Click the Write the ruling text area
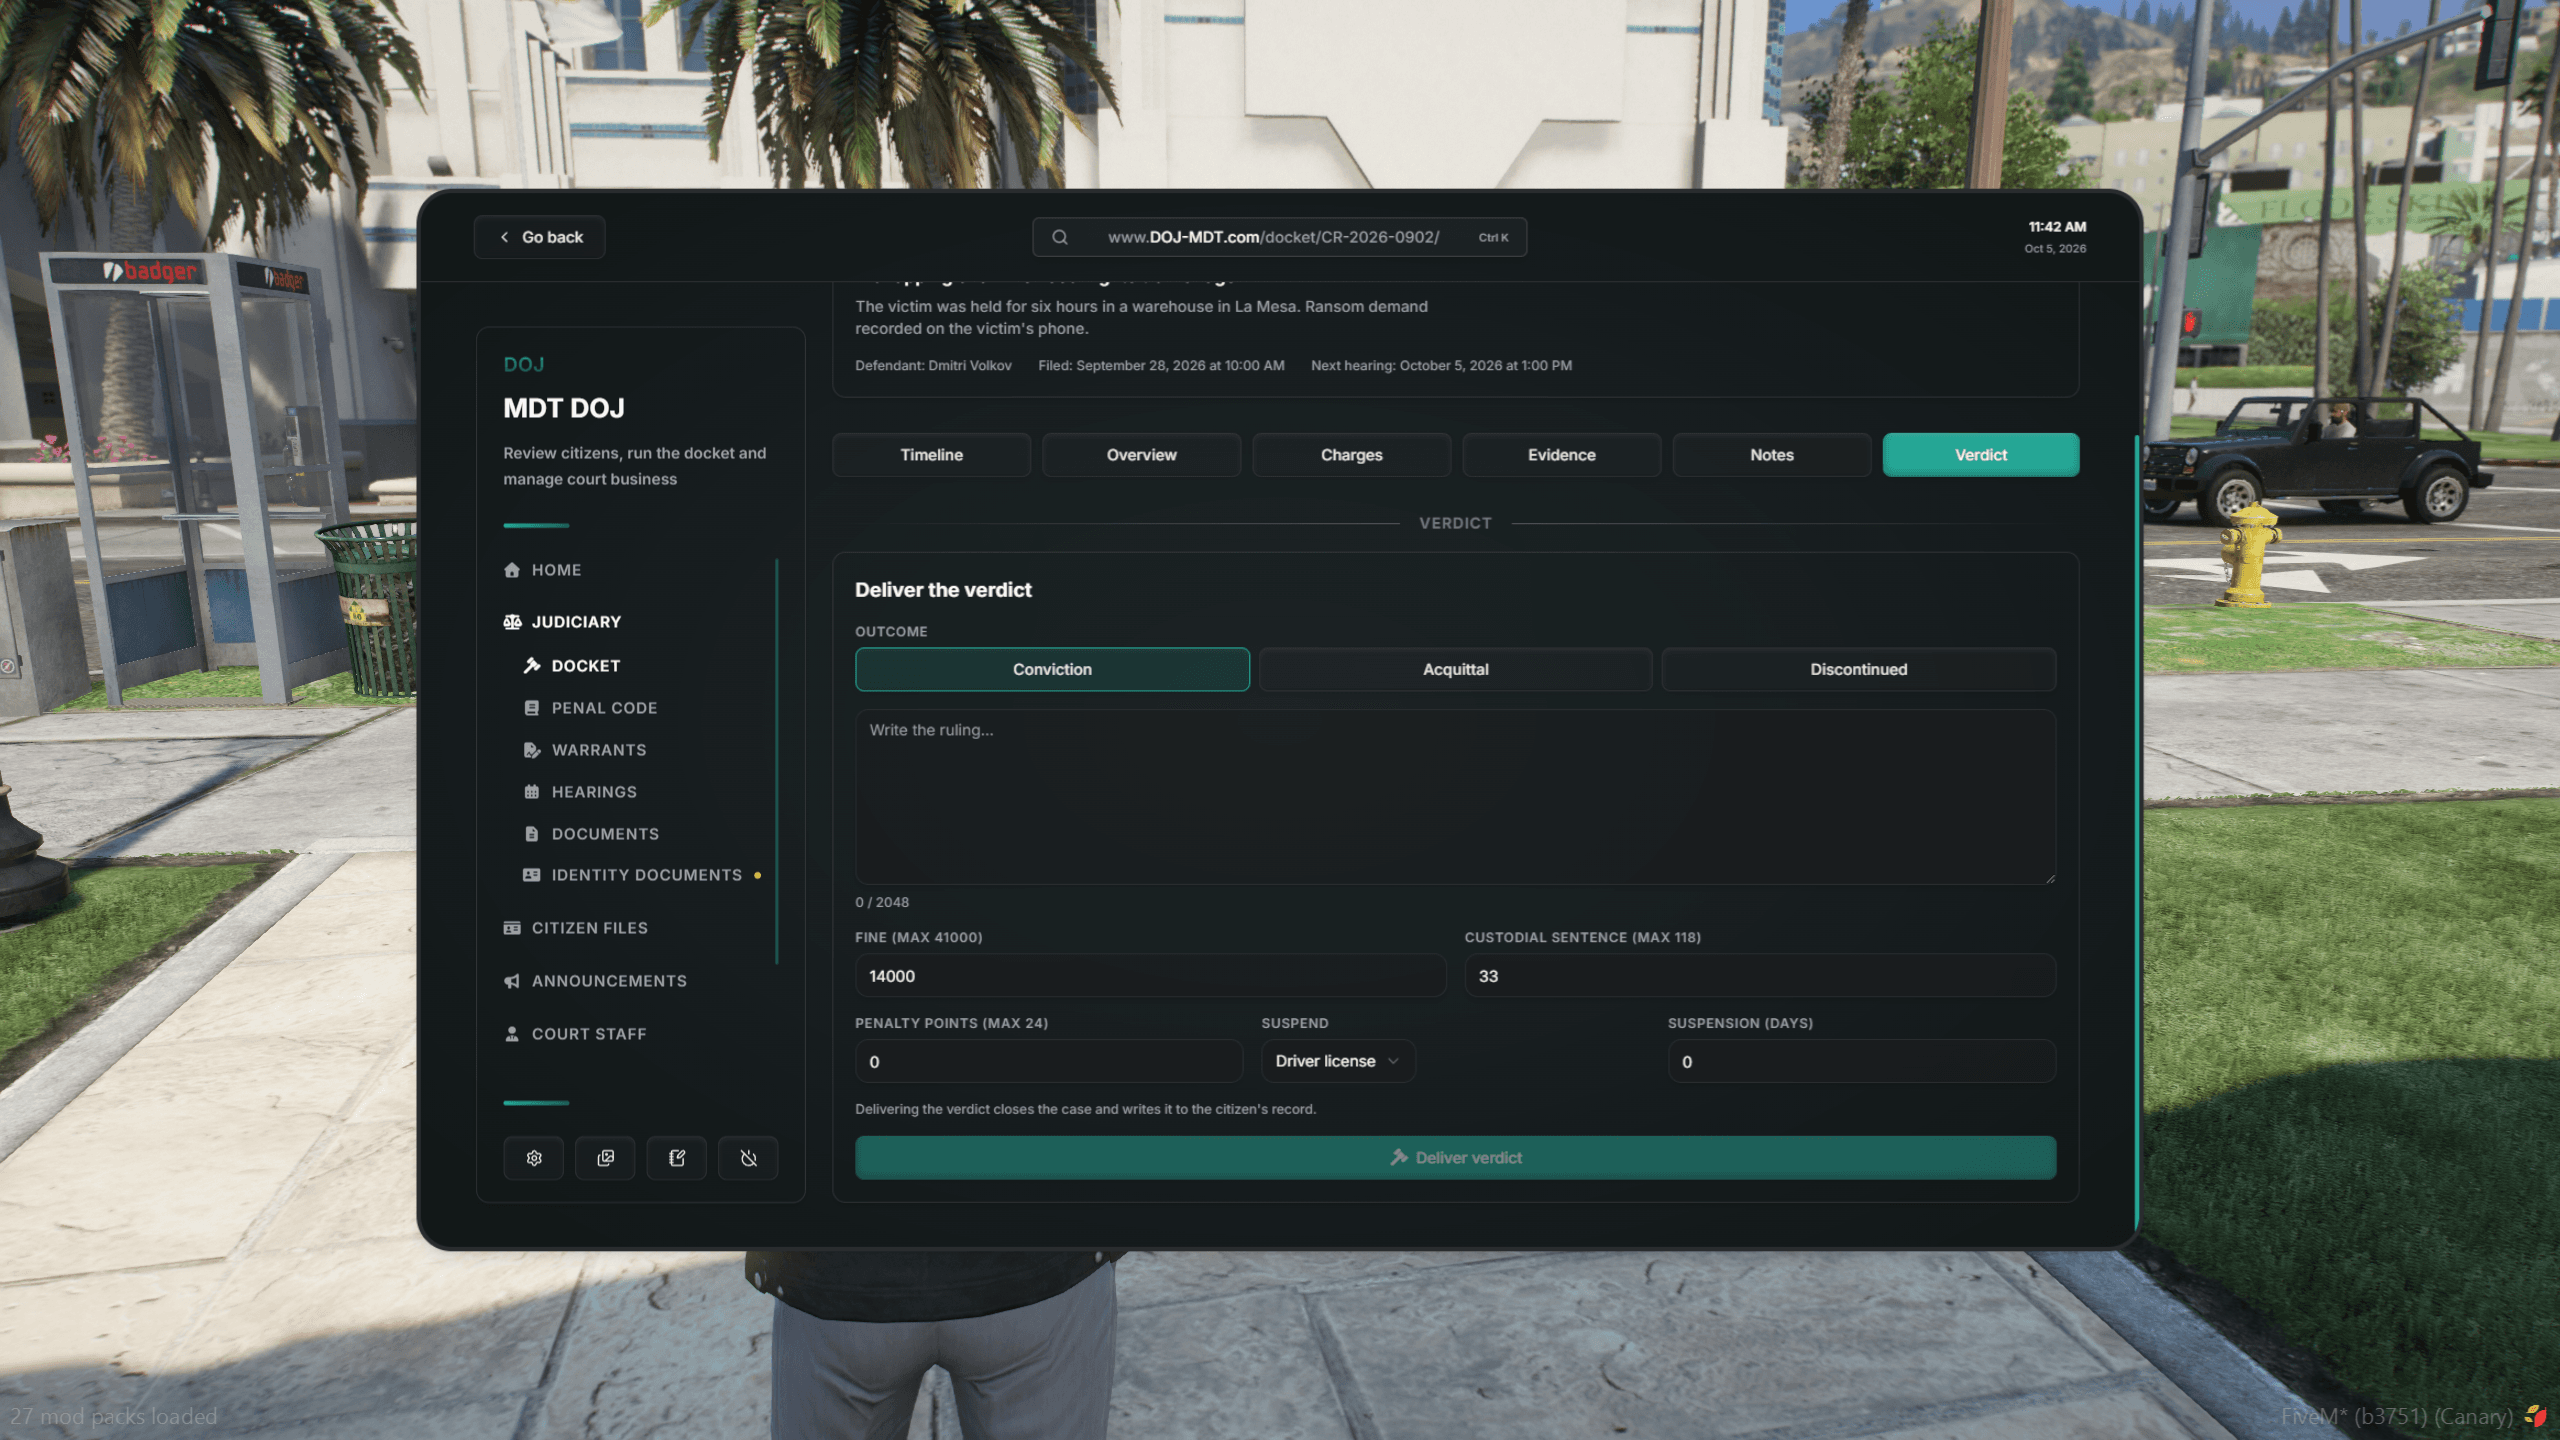The image size is (2560, 1440). [x=1456, y=797]
